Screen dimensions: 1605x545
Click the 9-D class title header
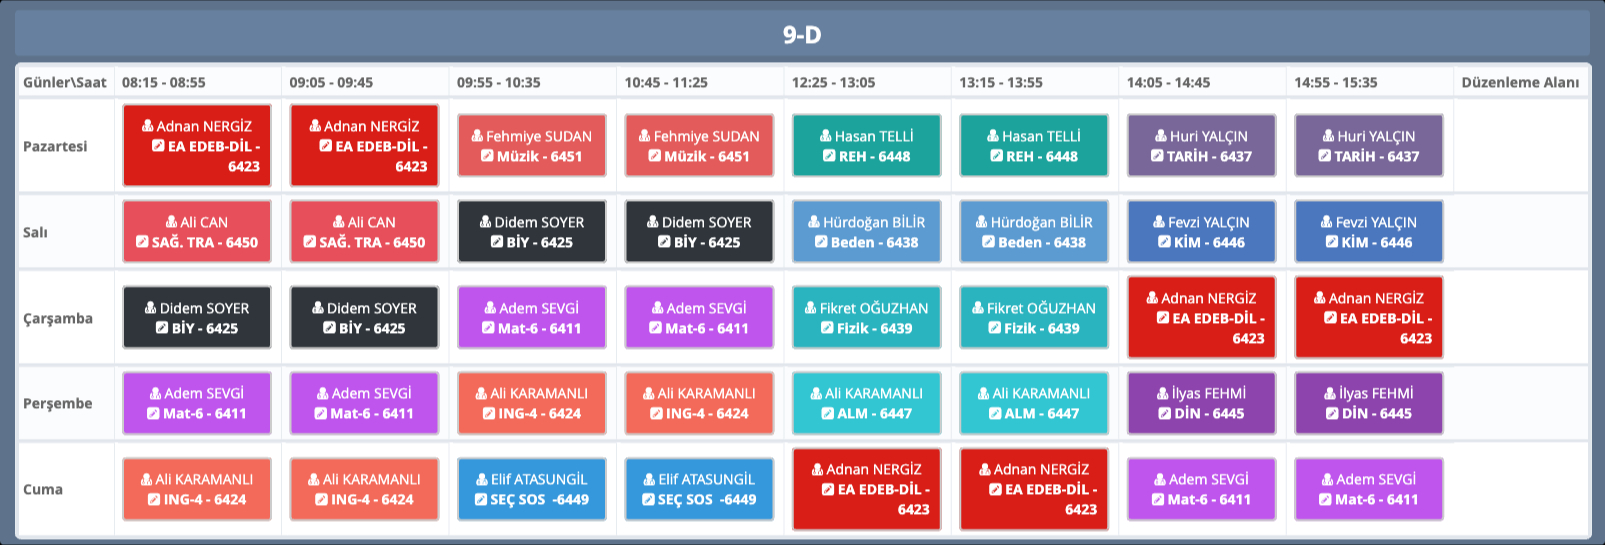click(x=802, y=35)
